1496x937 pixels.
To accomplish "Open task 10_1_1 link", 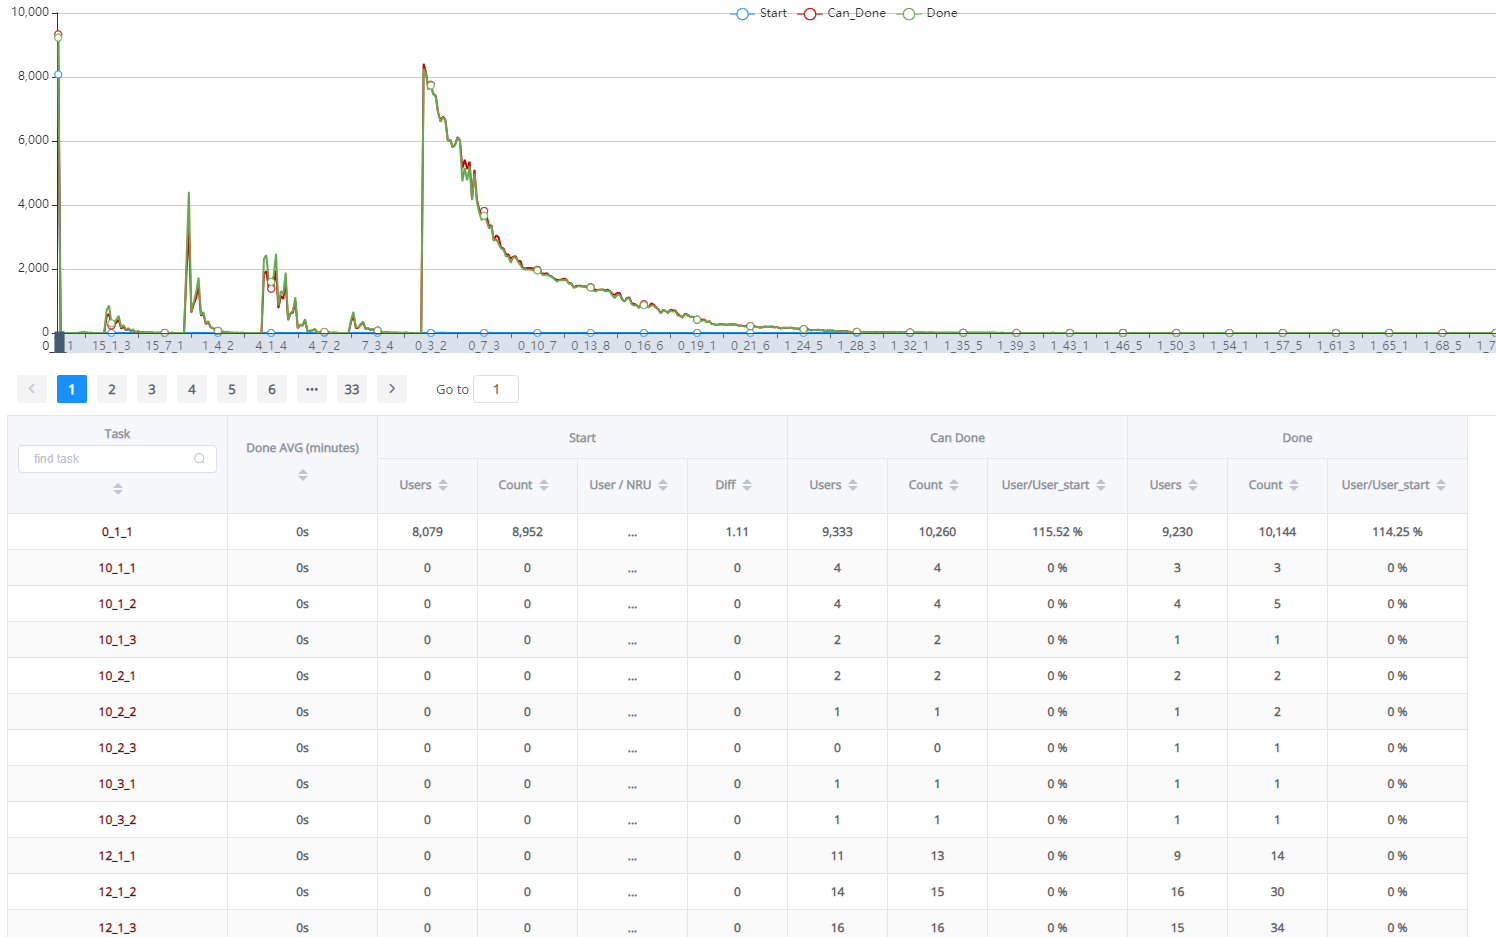I will coord(117,568).
